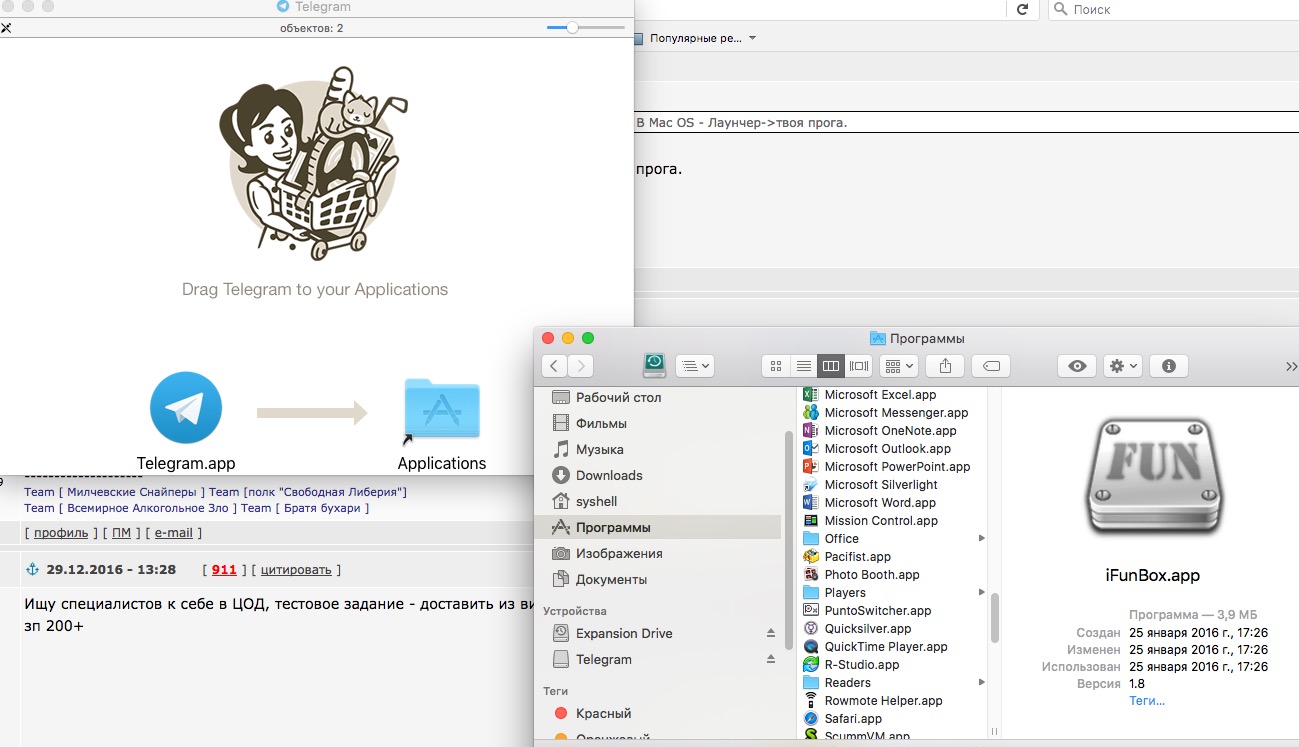Click the Edit Tags button in Finder
The width and height of the screenshot is (1299, 747).
(x=991, y=366)
